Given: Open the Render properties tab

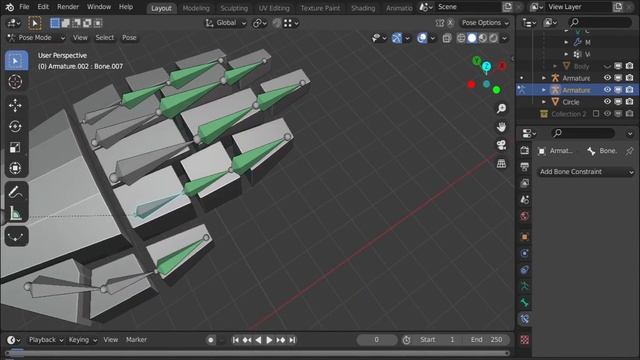Looking at the screenshot, I should point(524,151).
